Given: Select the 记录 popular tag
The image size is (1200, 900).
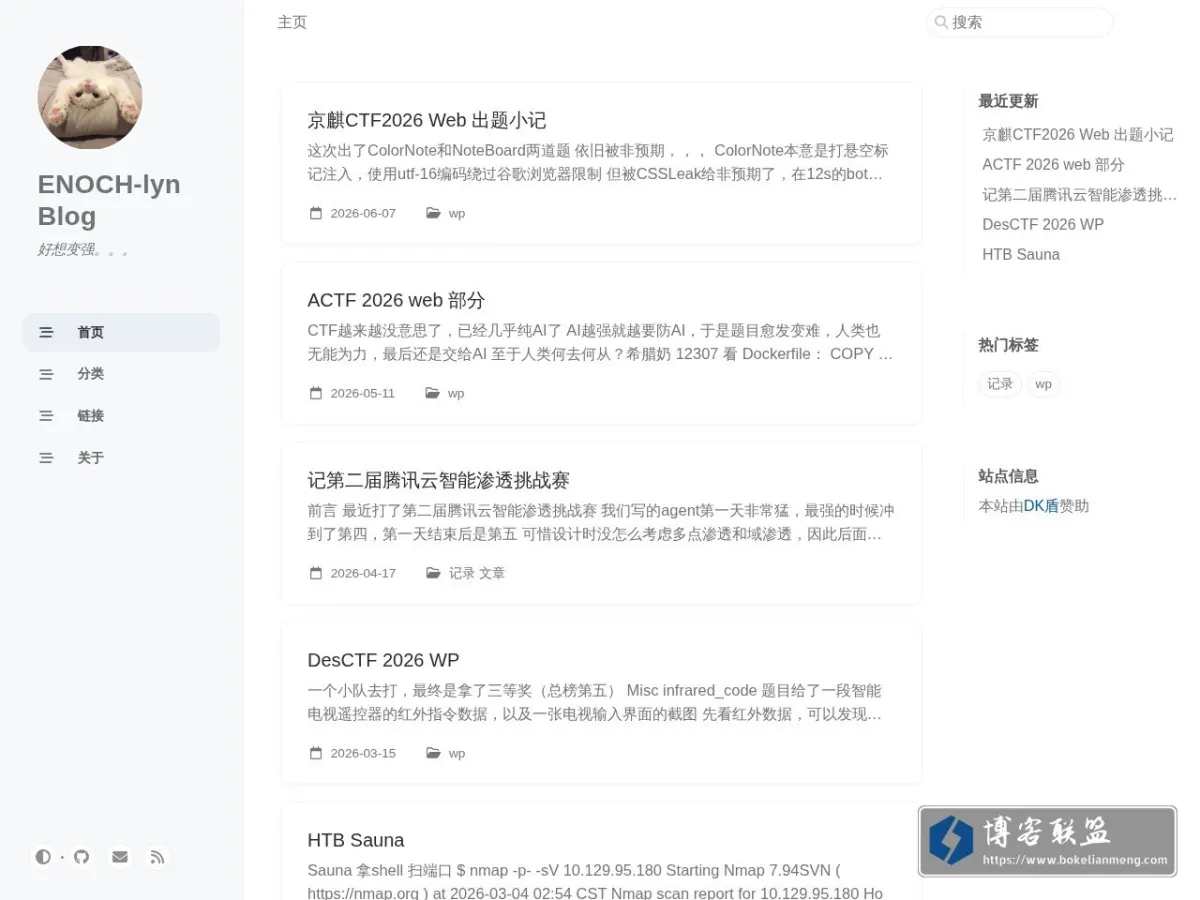Looking at the screenshot, I should point(1000,384).
